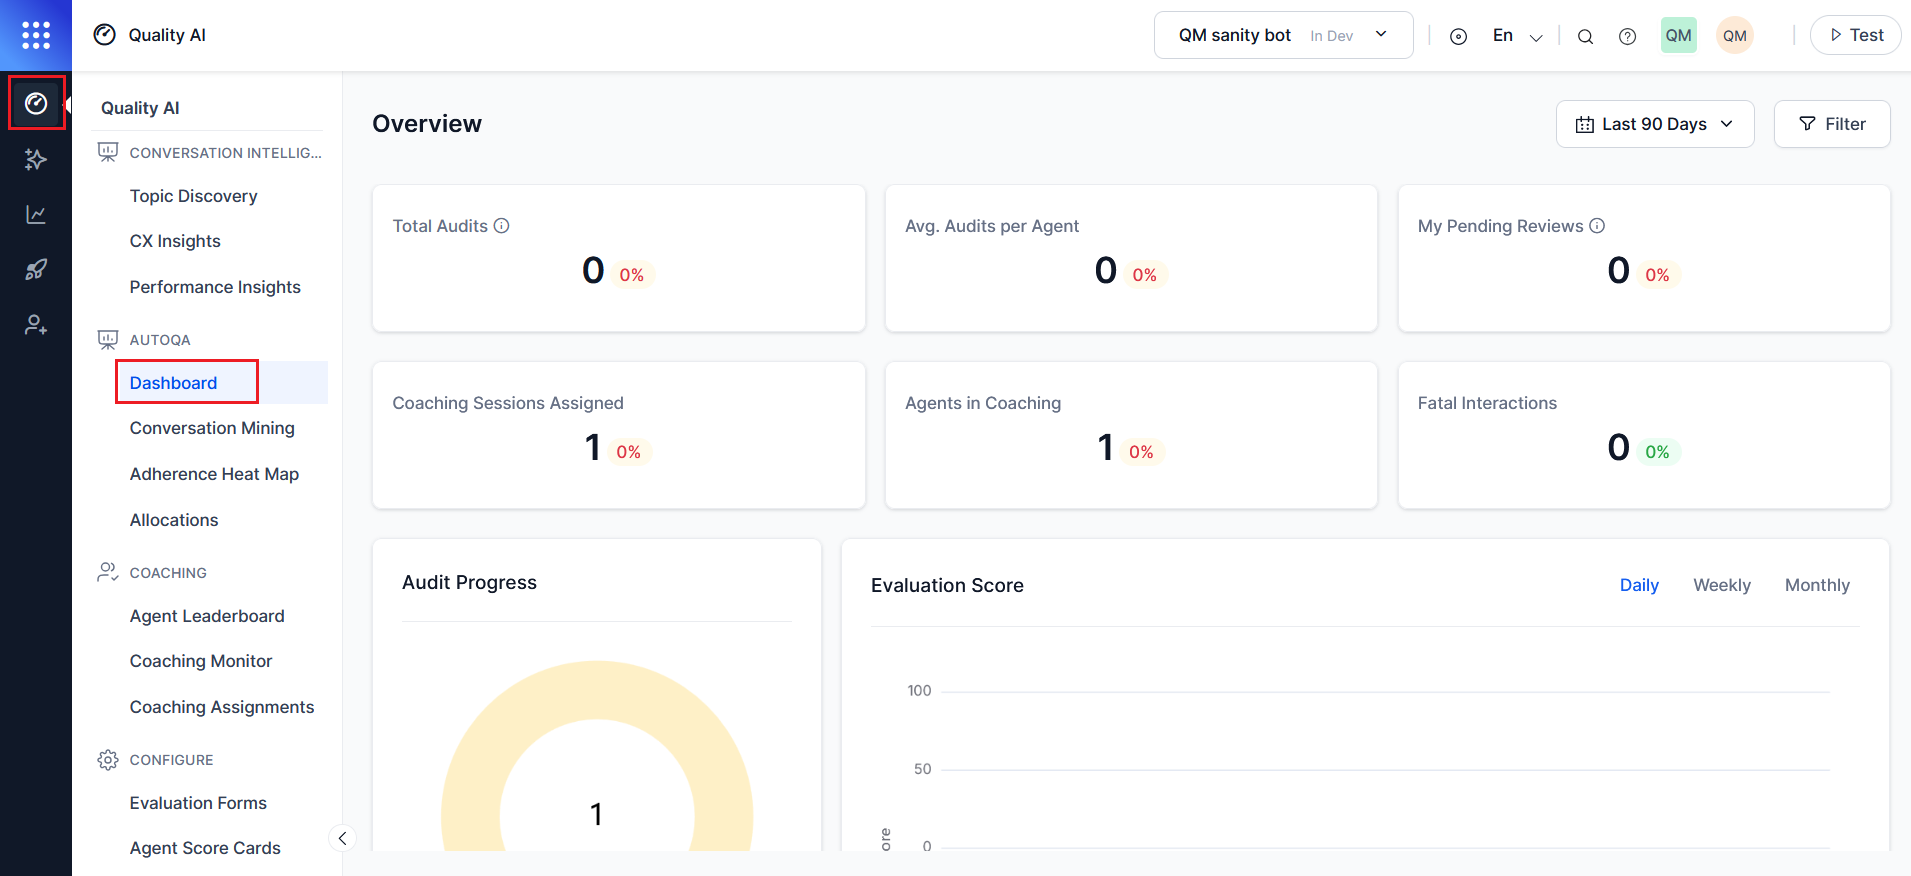Image resolution: width=1911 pixels, height=876 pixels.
Task: Click the Total Audits card
Action: [619, 258]
